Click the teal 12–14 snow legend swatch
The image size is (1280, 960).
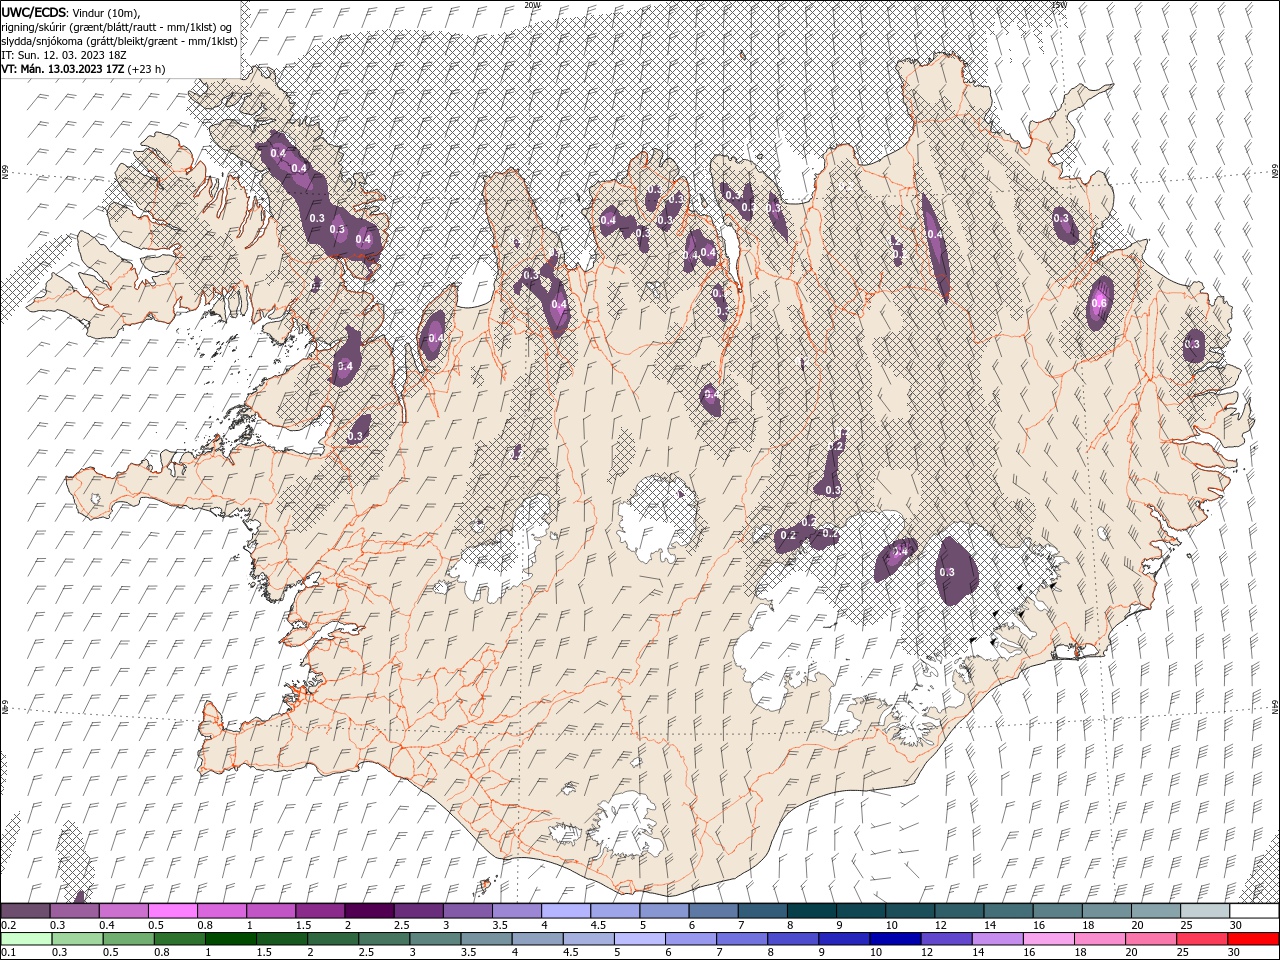(959, 911)
